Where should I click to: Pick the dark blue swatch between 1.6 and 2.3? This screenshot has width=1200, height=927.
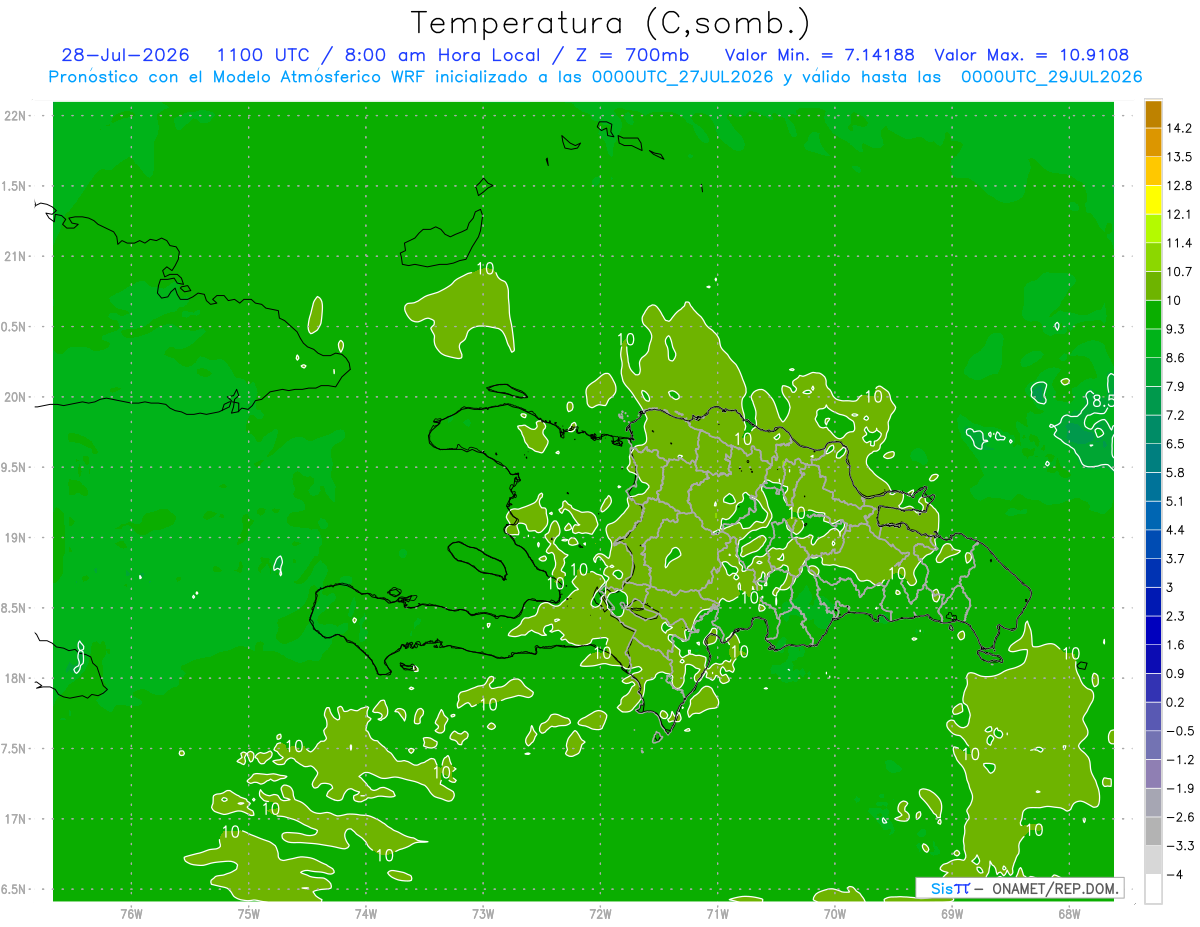click(x=1153, y=630)
